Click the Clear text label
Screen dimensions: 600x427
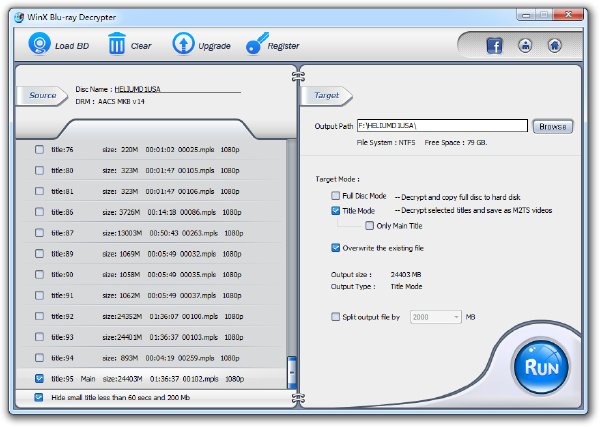pyautogui.click(x=141, y=46)
